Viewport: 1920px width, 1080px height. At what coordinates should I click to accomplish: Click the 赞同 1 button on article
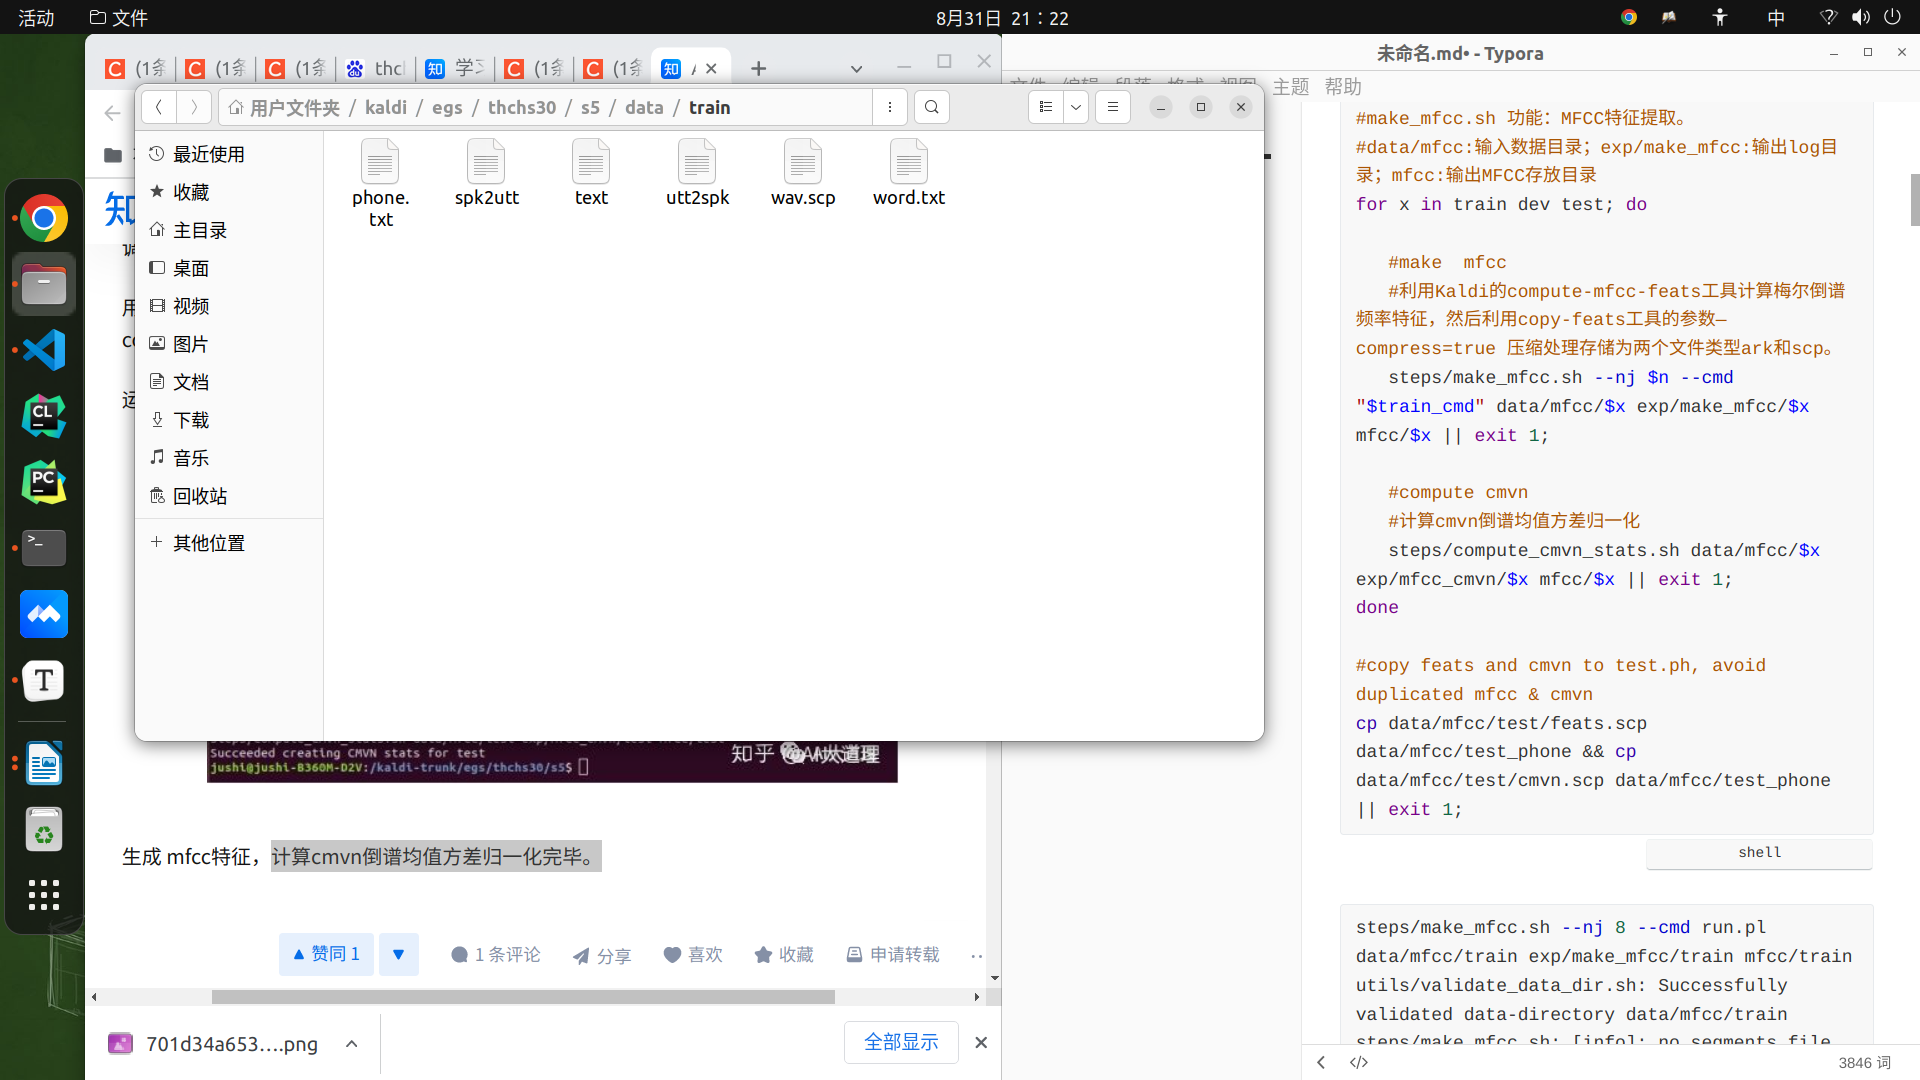tap(326, 953)
